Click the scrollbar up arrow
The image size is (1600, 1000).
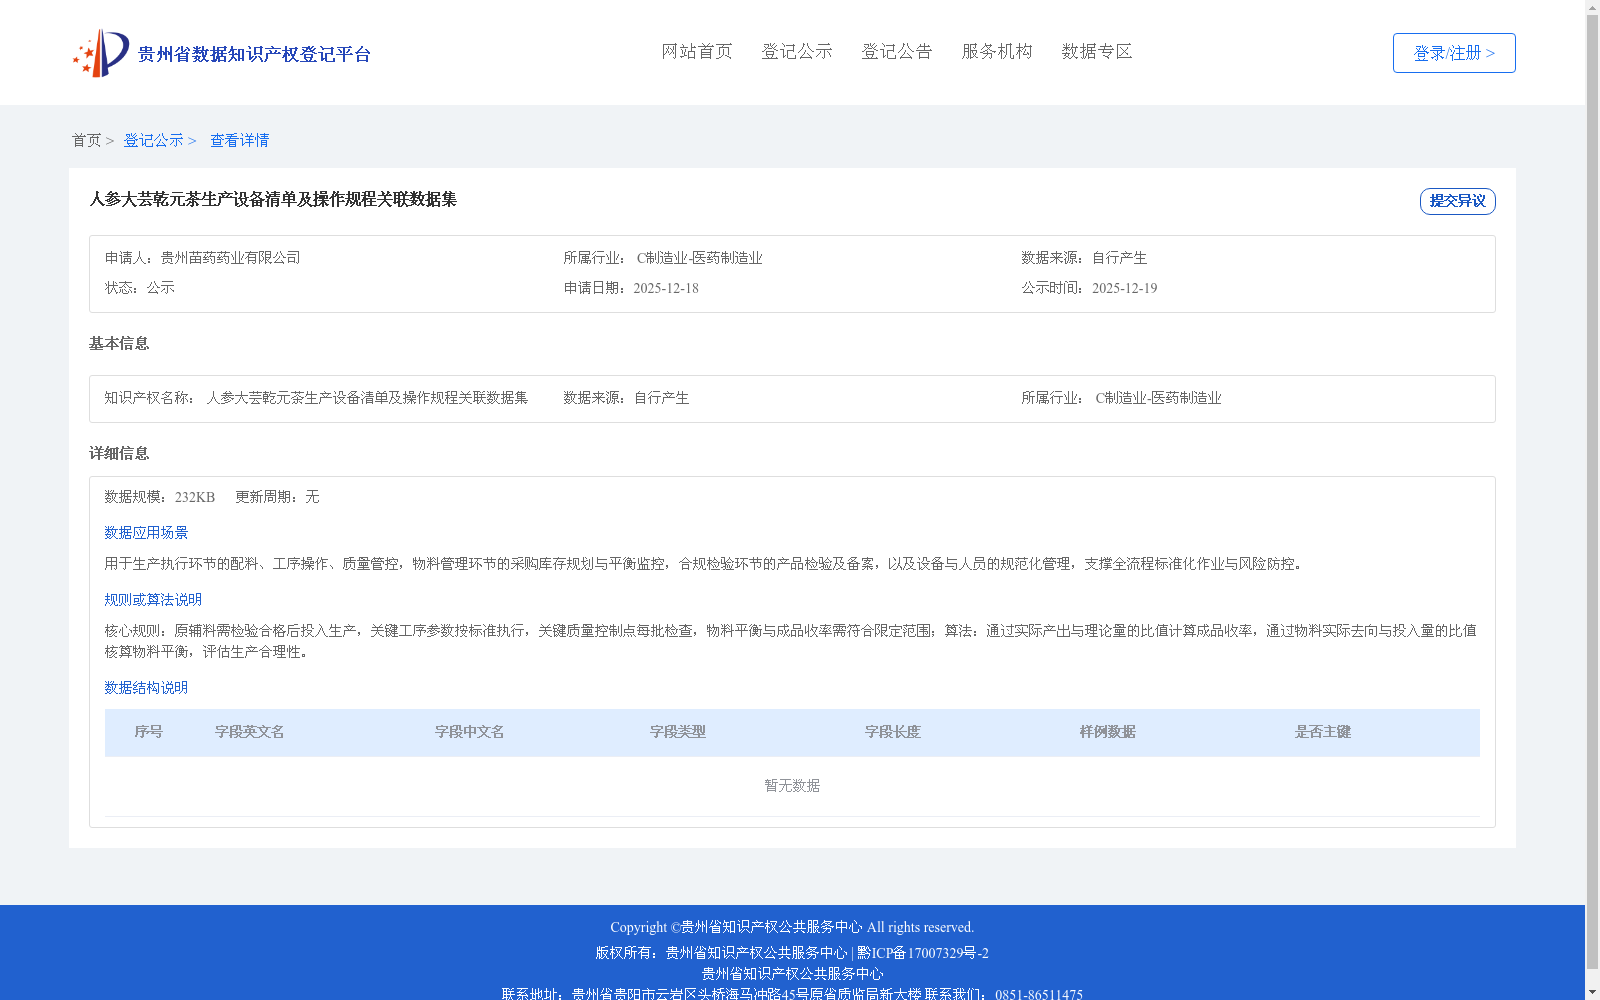tap(1592, 7)
